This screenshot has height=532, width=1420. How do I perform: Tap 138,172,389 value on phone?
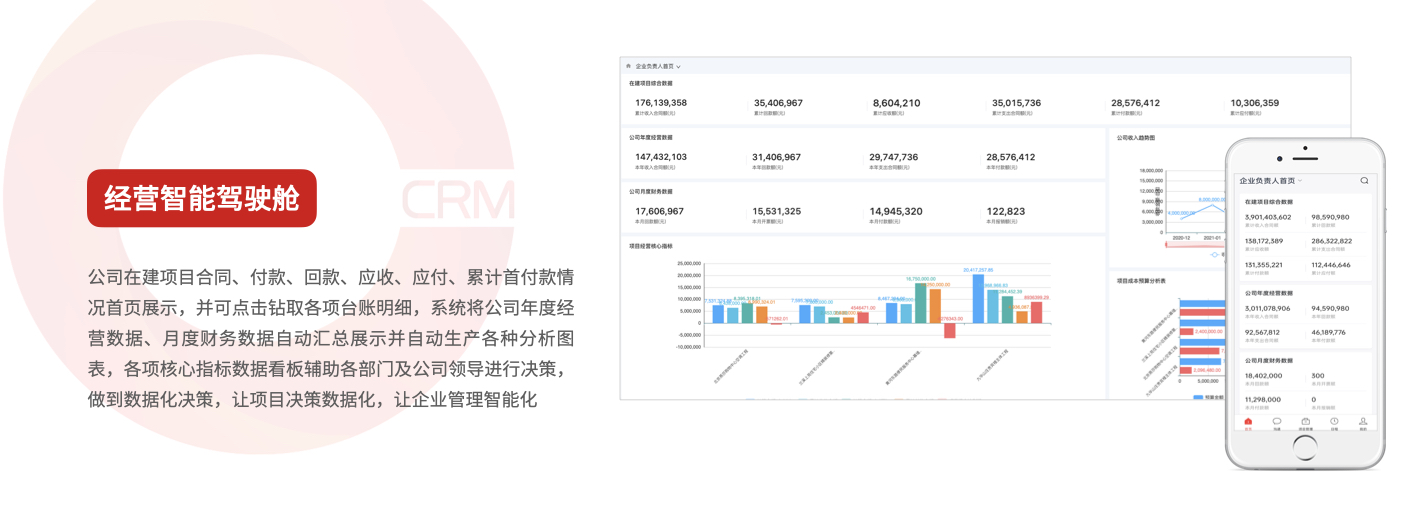1264,241
